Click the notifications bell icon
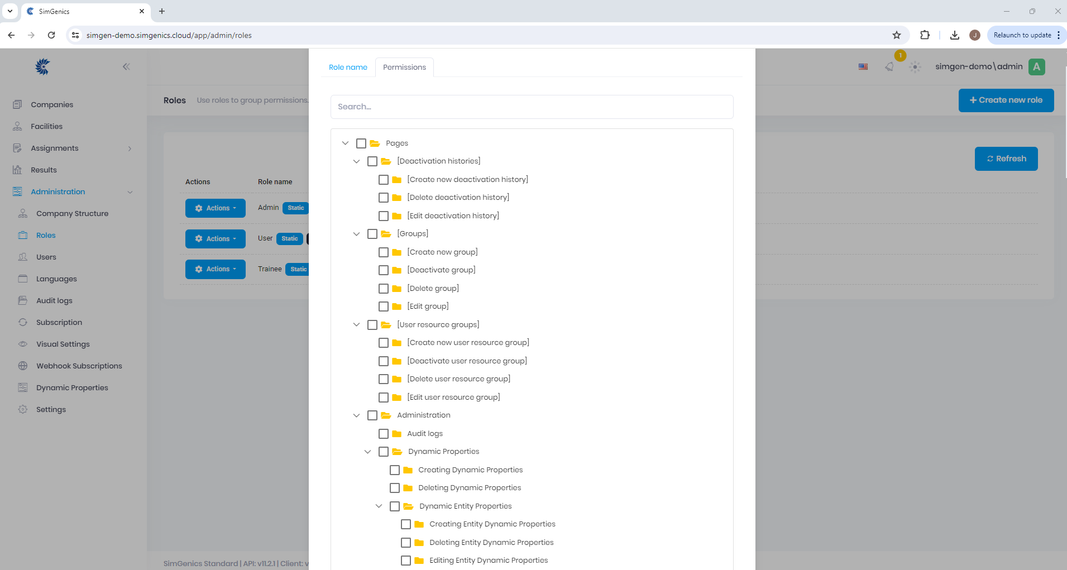1067x570 pixels. [x=889, y=67]
